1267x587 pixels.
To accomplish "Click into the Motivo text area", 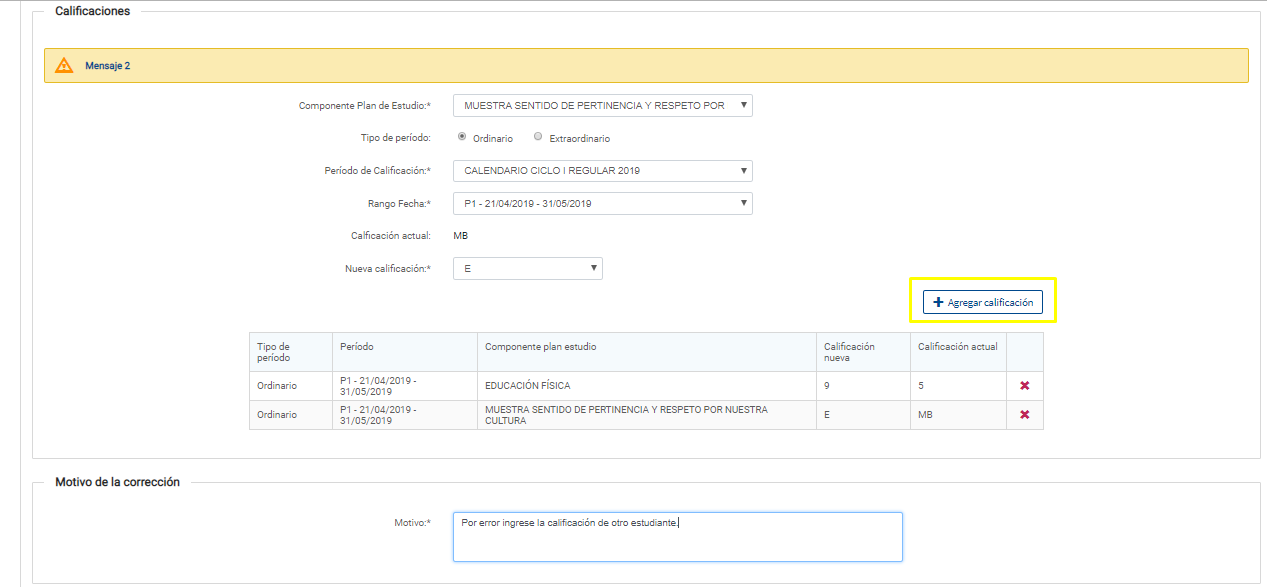I will (x=677, y=537).
